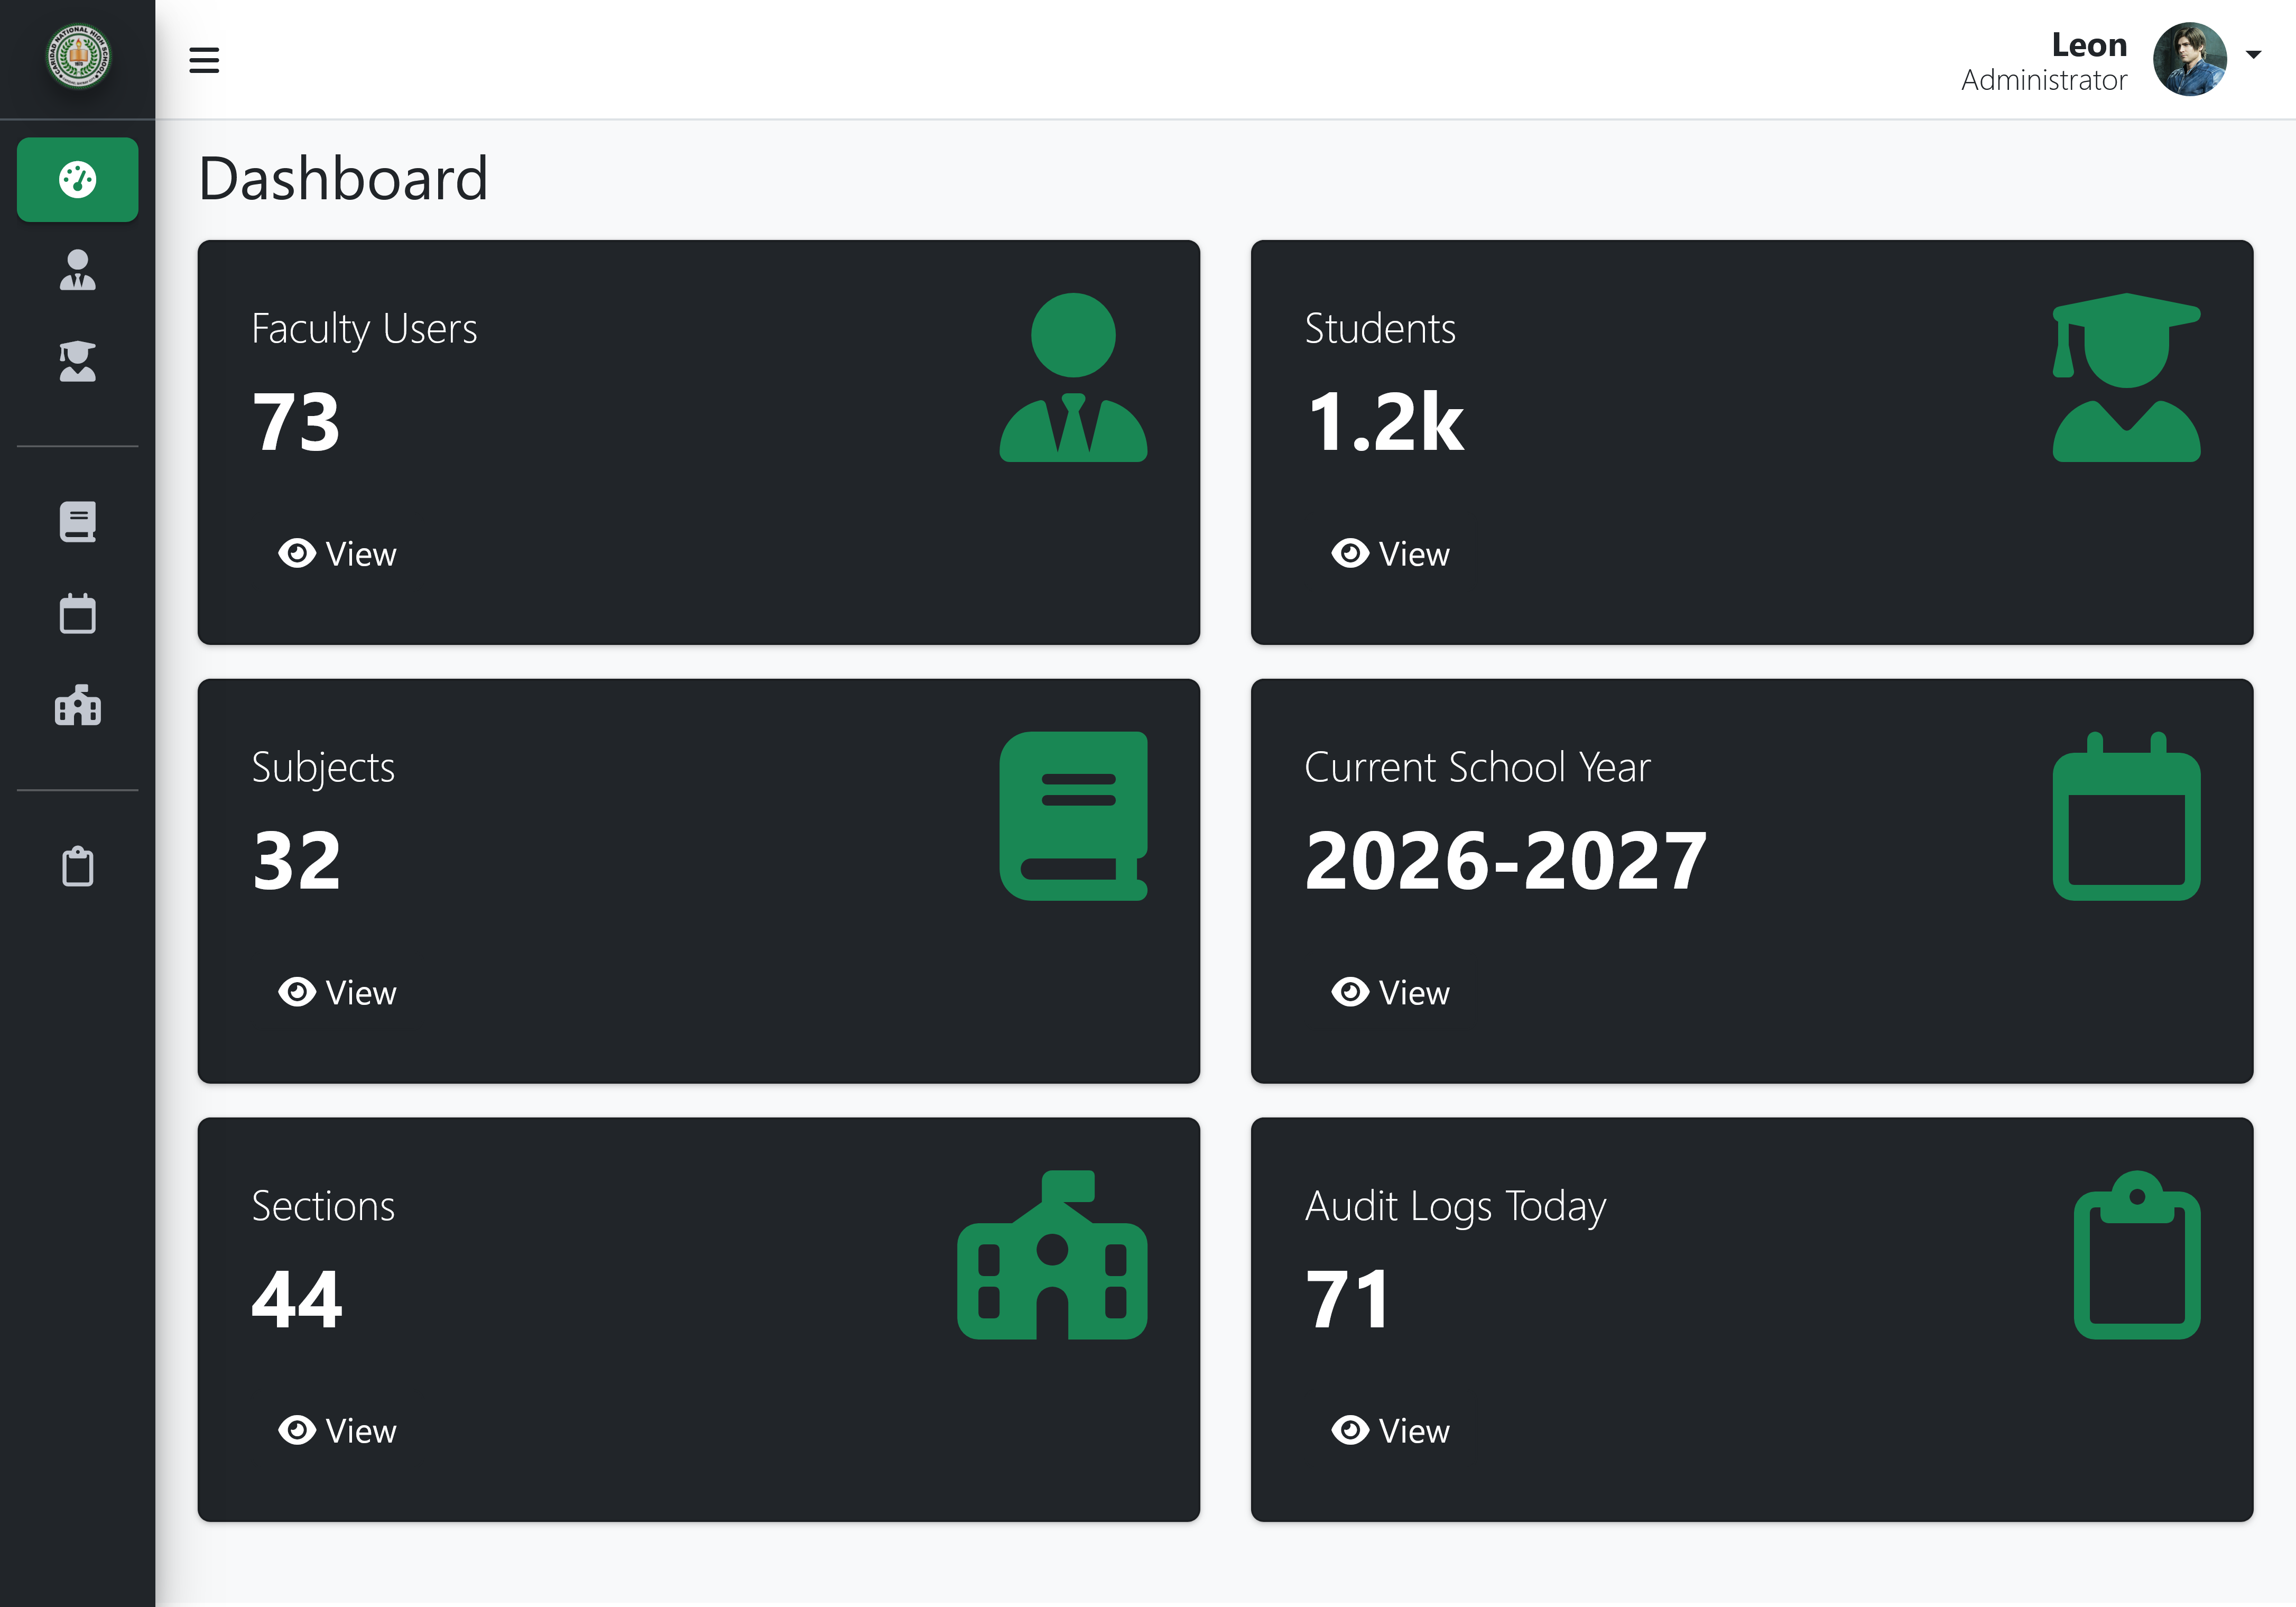Click the large green calendar icon on School Year card

pos(2126,817)
